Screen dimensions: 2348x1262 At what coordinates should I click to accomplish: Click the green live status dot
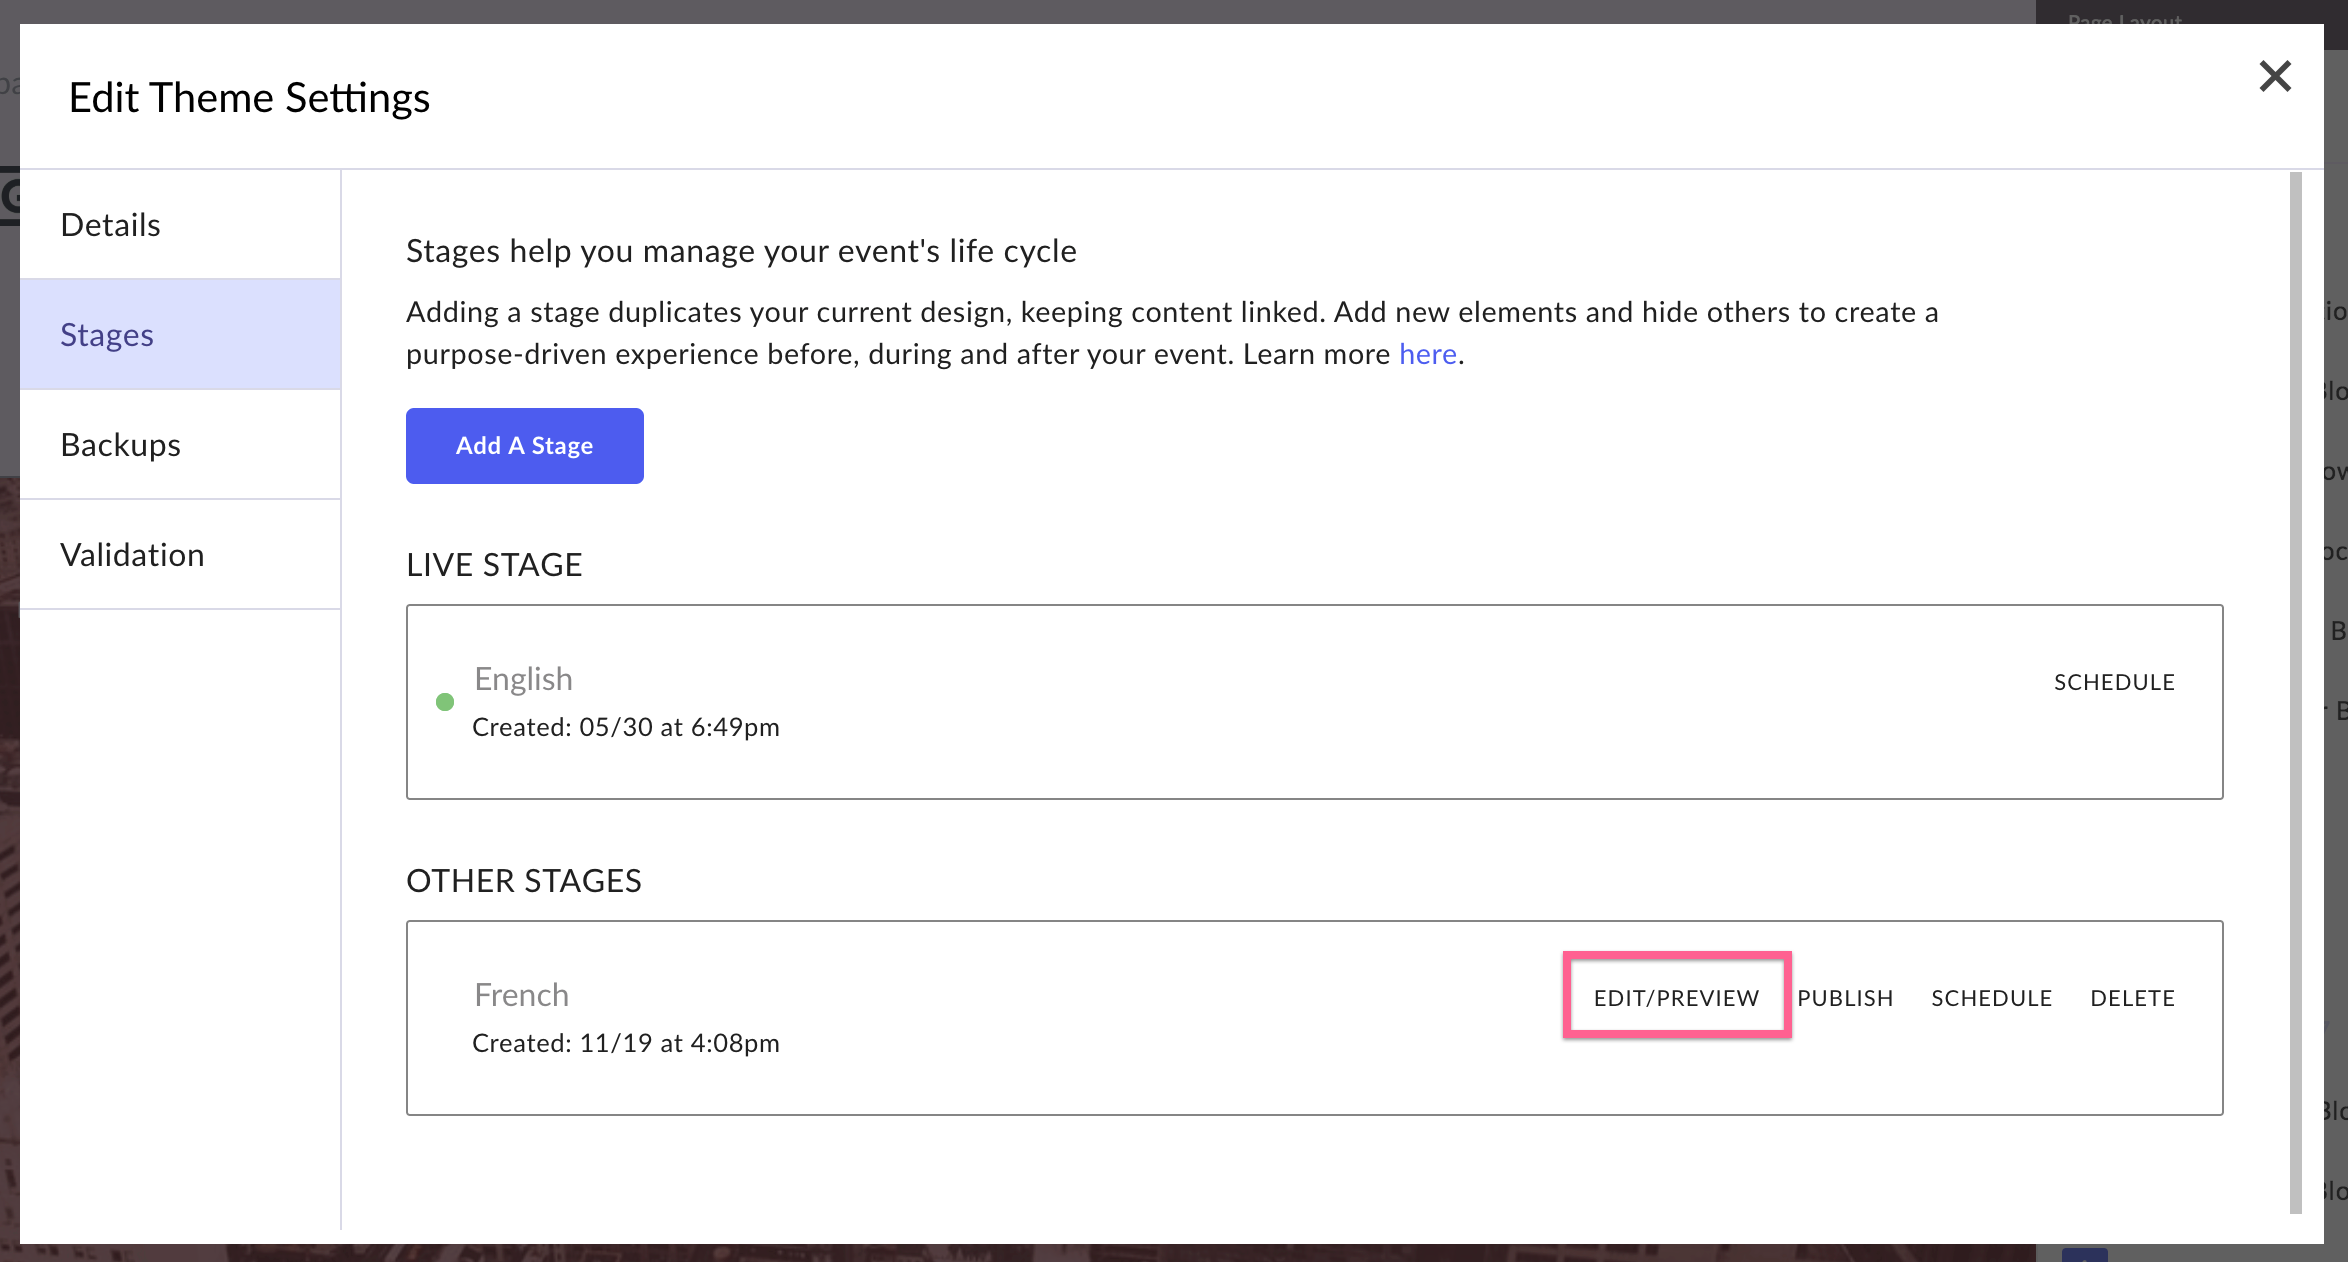445,702
